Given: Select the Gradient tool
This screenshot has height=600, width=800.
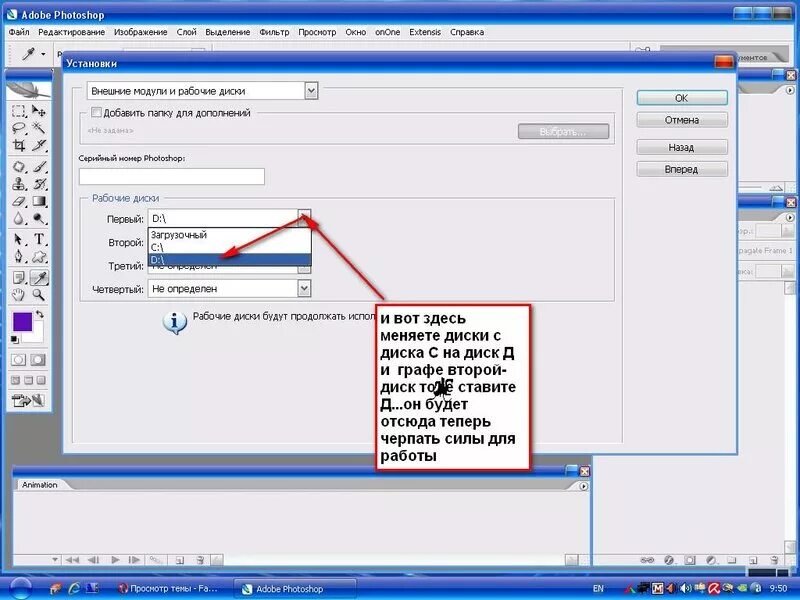Looking at the screenshot, I should (x=39, y=202).
